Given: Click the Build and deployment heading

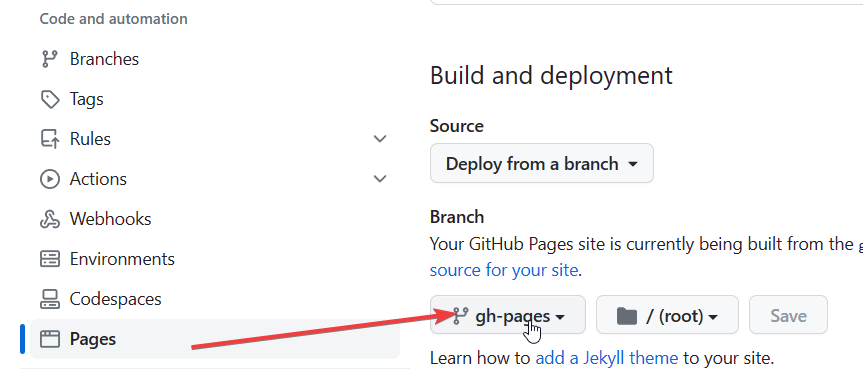Looking at the screenshot, I should (551, 75).
